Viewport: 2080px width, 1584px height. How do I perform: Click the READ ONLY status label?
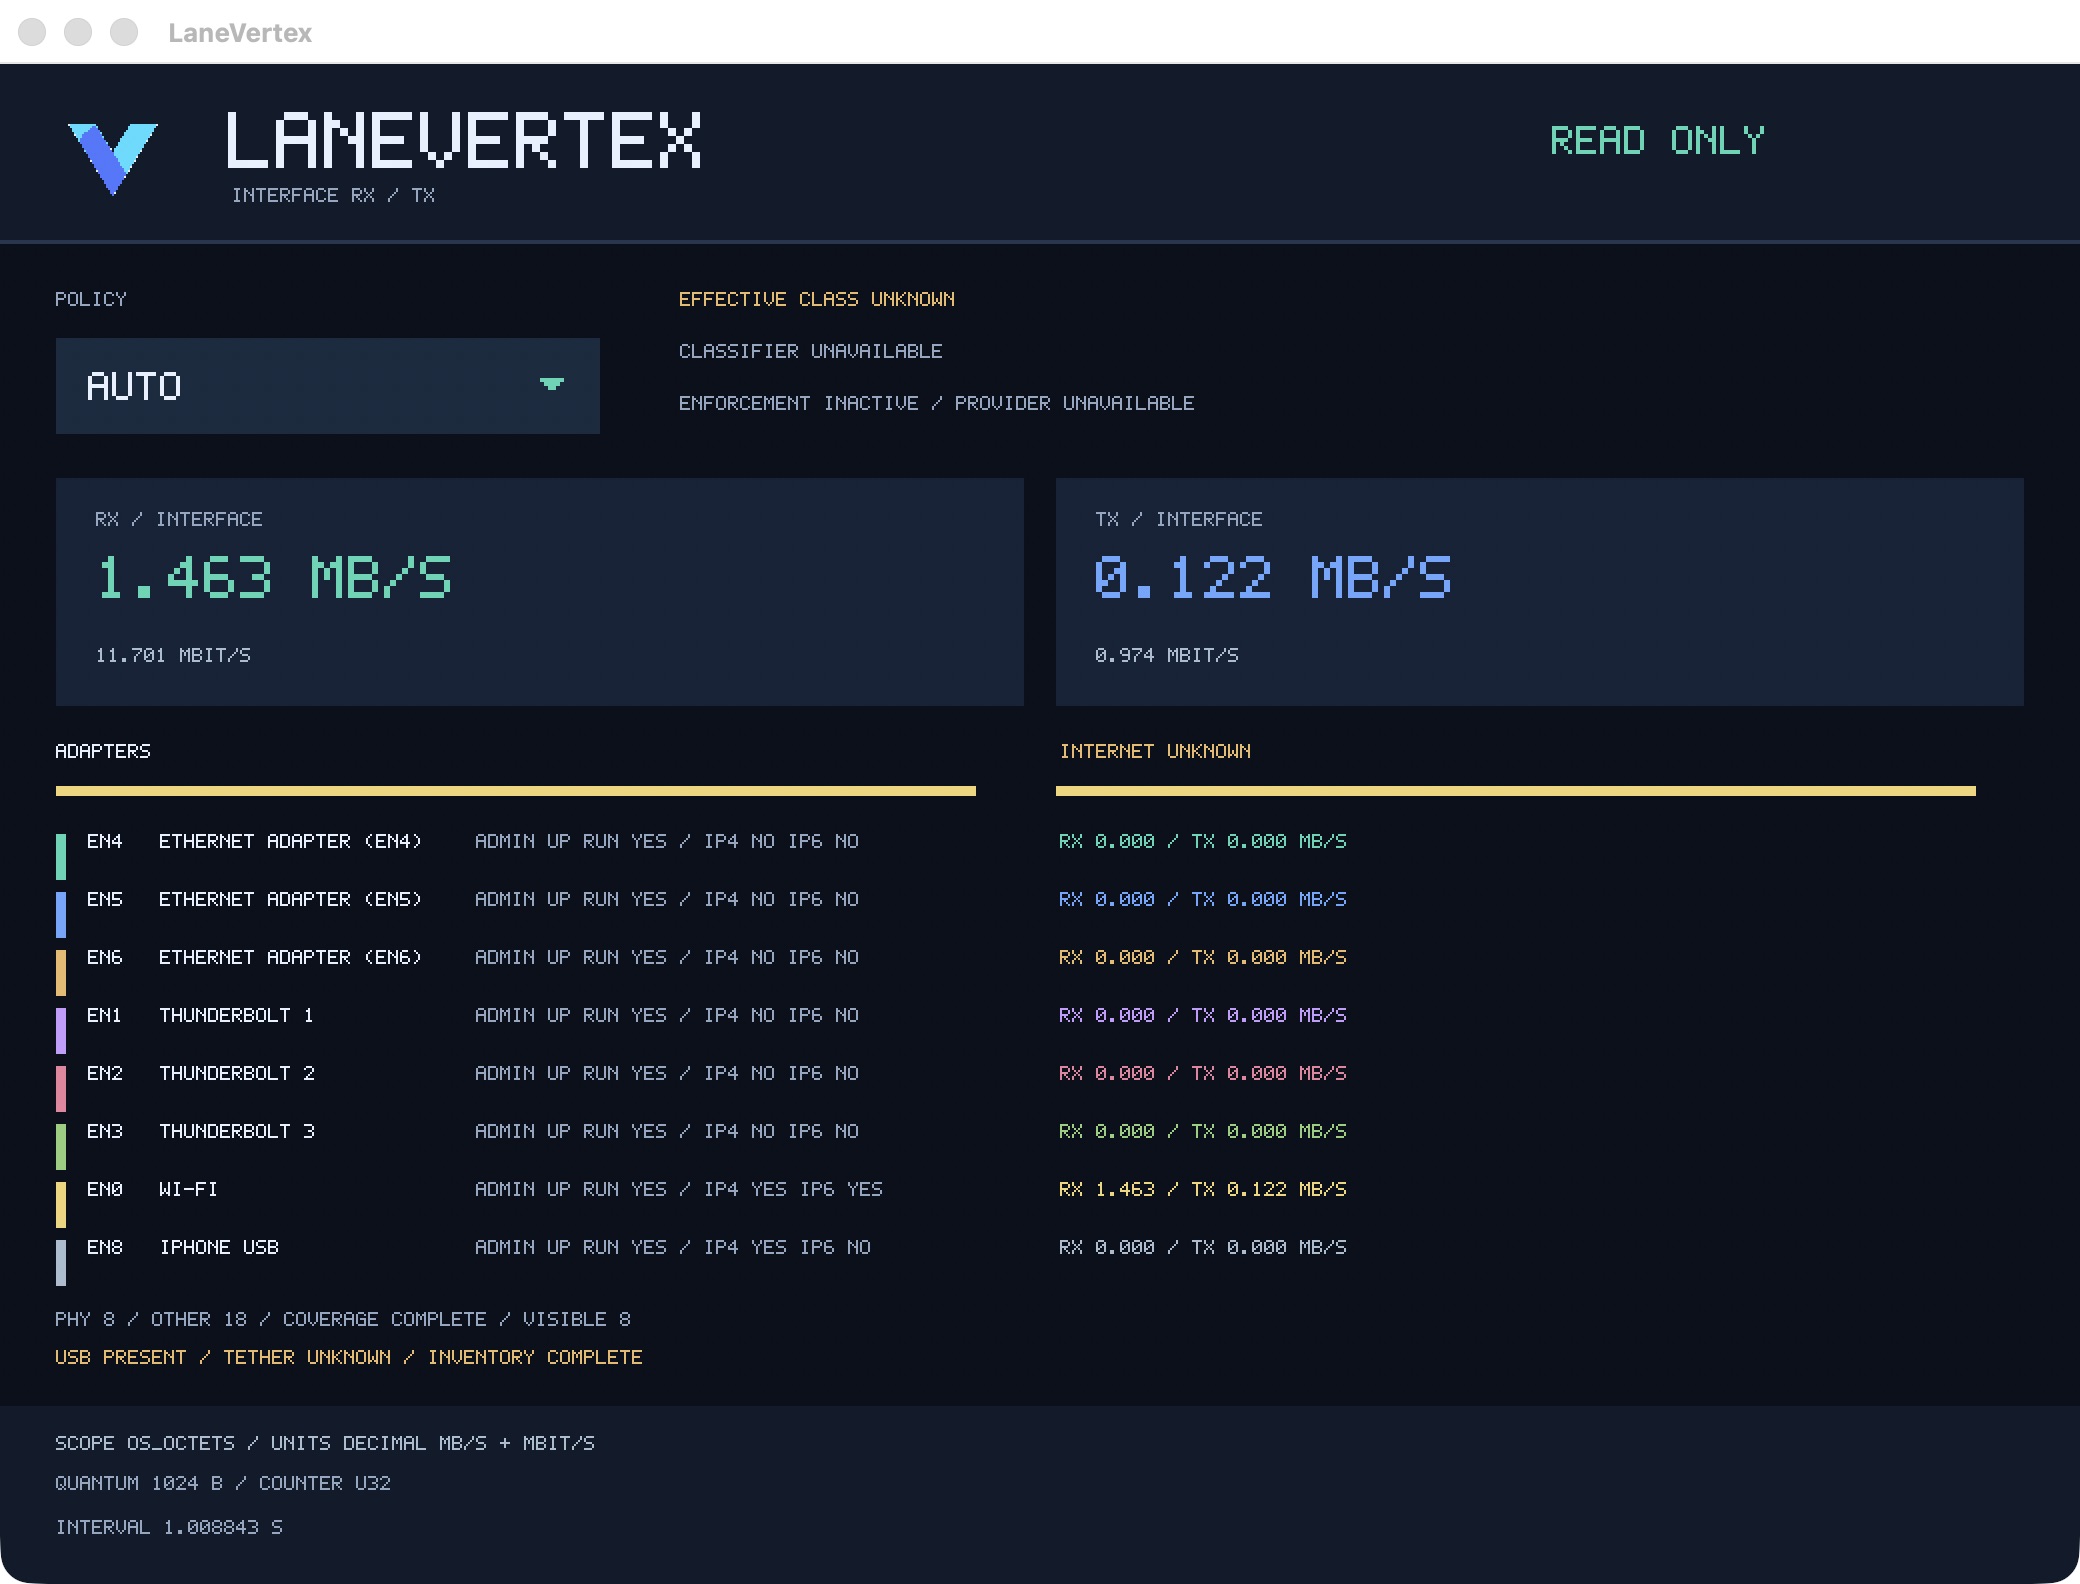click(x=1657, y=141)
